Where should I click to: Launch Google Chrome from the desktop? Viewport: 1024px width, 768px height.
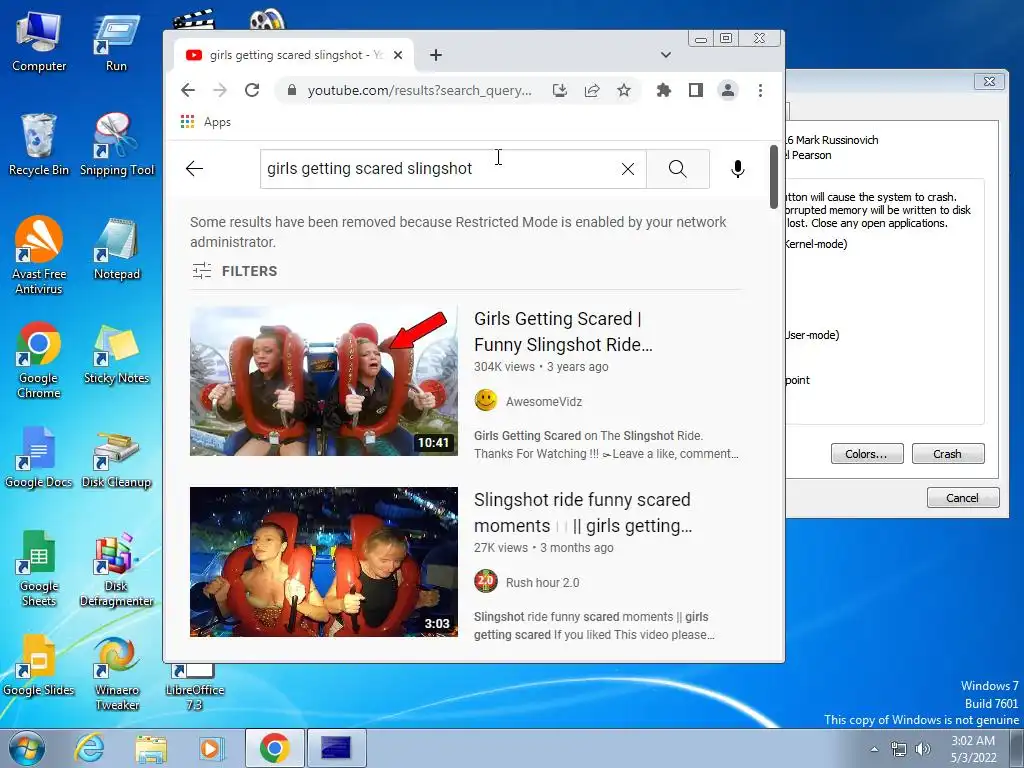pyautogui.click(x=39, y=360)
